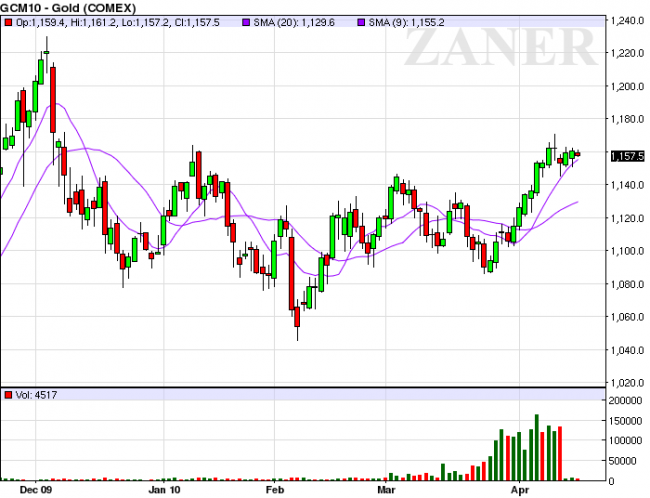Click the 1,200.0 price axis label

pos(627,86)
